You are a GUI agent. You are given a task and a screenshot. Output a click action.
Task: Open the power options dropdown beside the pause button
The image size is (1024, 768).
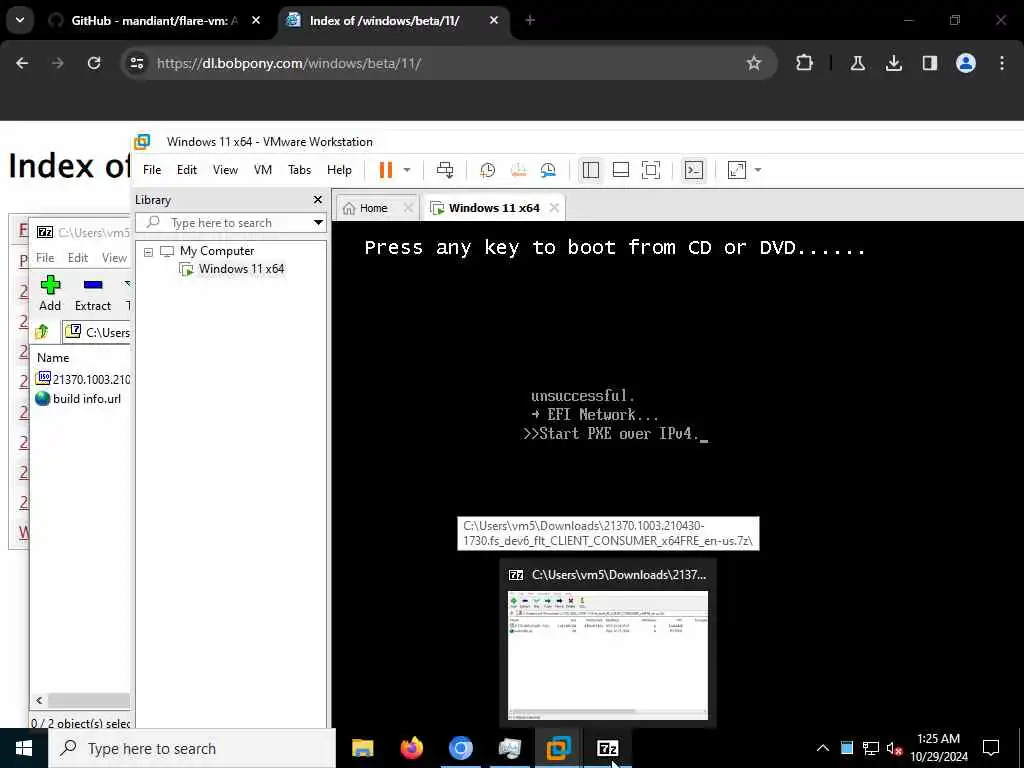(x=407, y=170)
